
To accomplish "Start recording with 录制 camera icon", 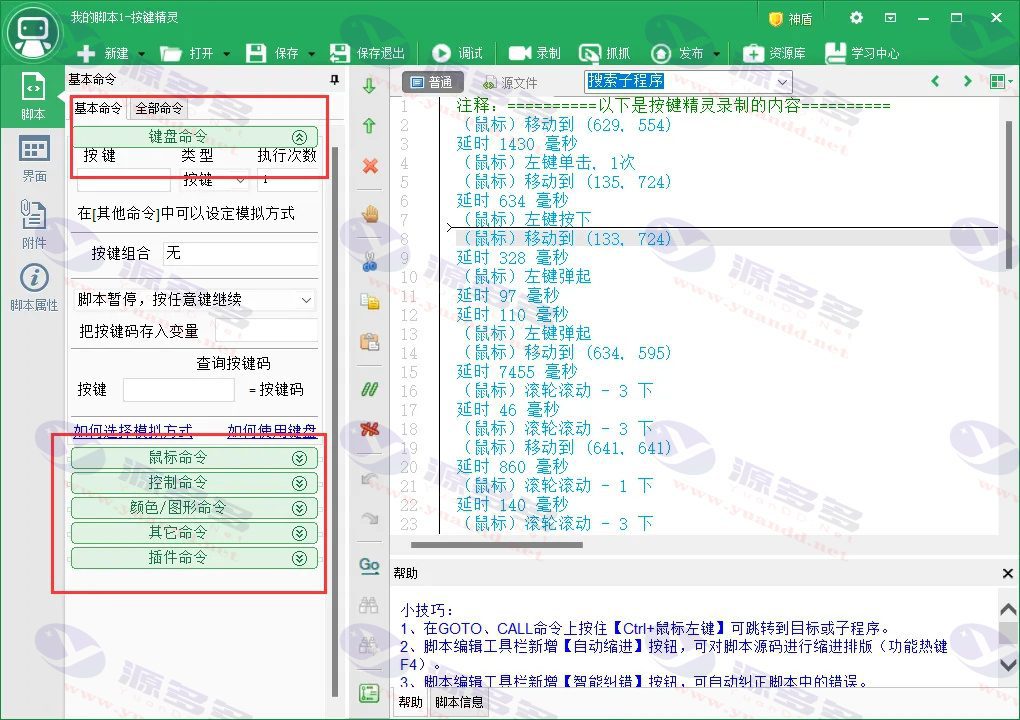I will click(519, 53).
